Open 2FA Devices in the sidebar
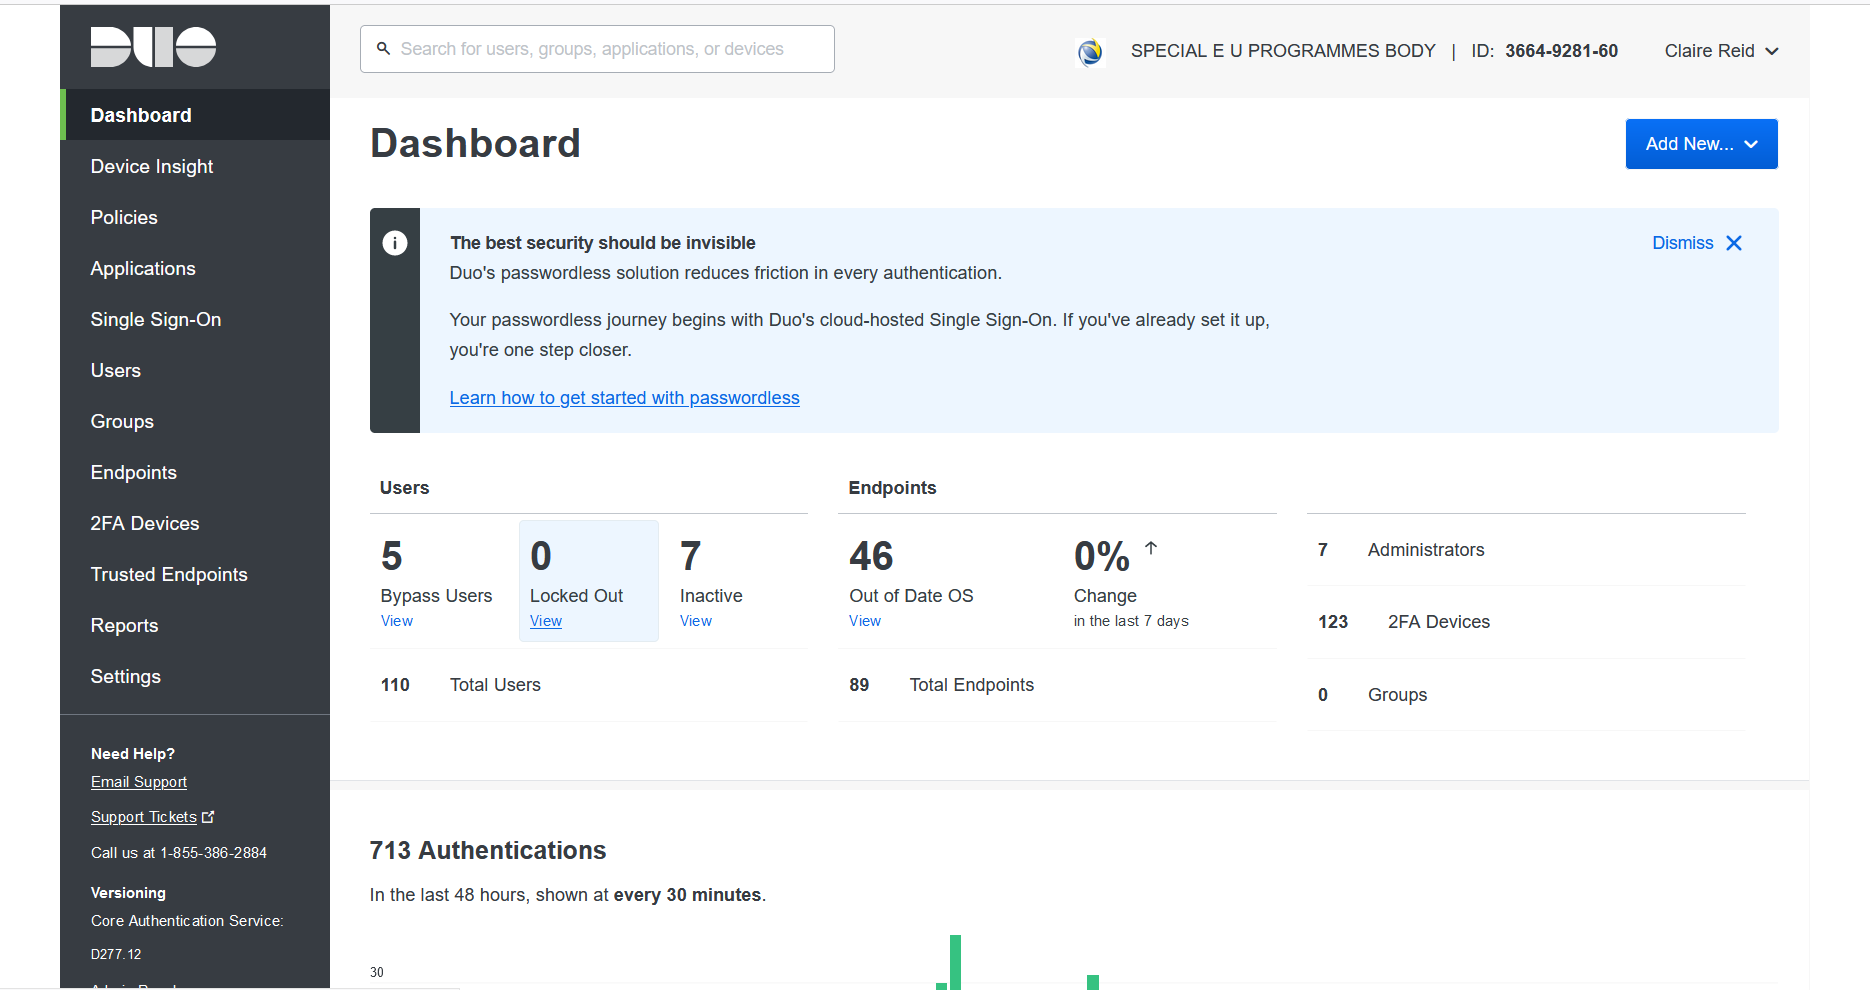Screen dimensions: 1870x990 (x=195, y=523)
